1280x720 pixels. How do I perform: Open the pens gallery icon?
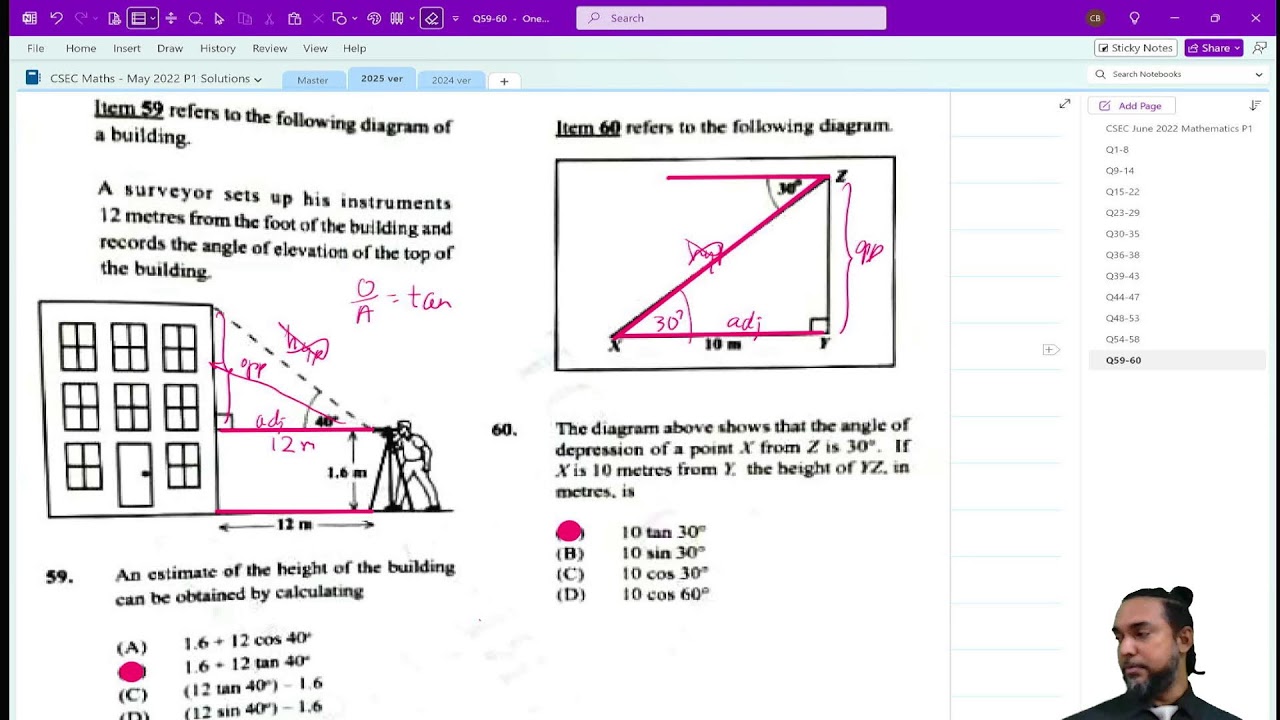(396, 18)
